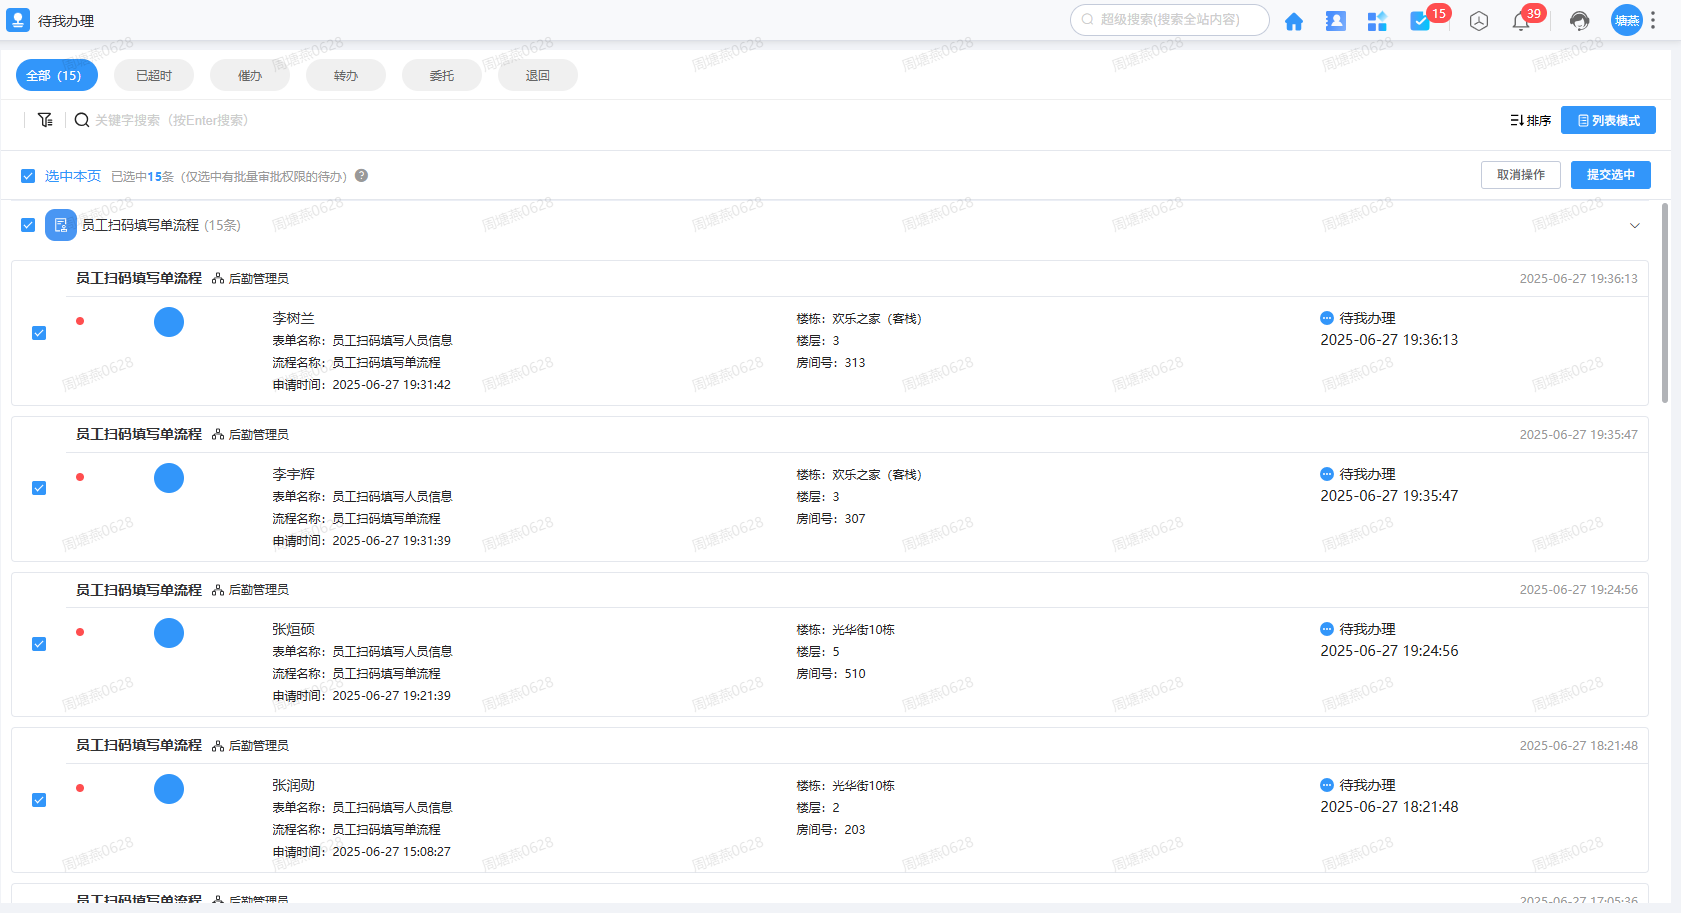This screenshot has width=1681, height=913.
Task: Click the 提交选中 button
Action: point(1610,175)
